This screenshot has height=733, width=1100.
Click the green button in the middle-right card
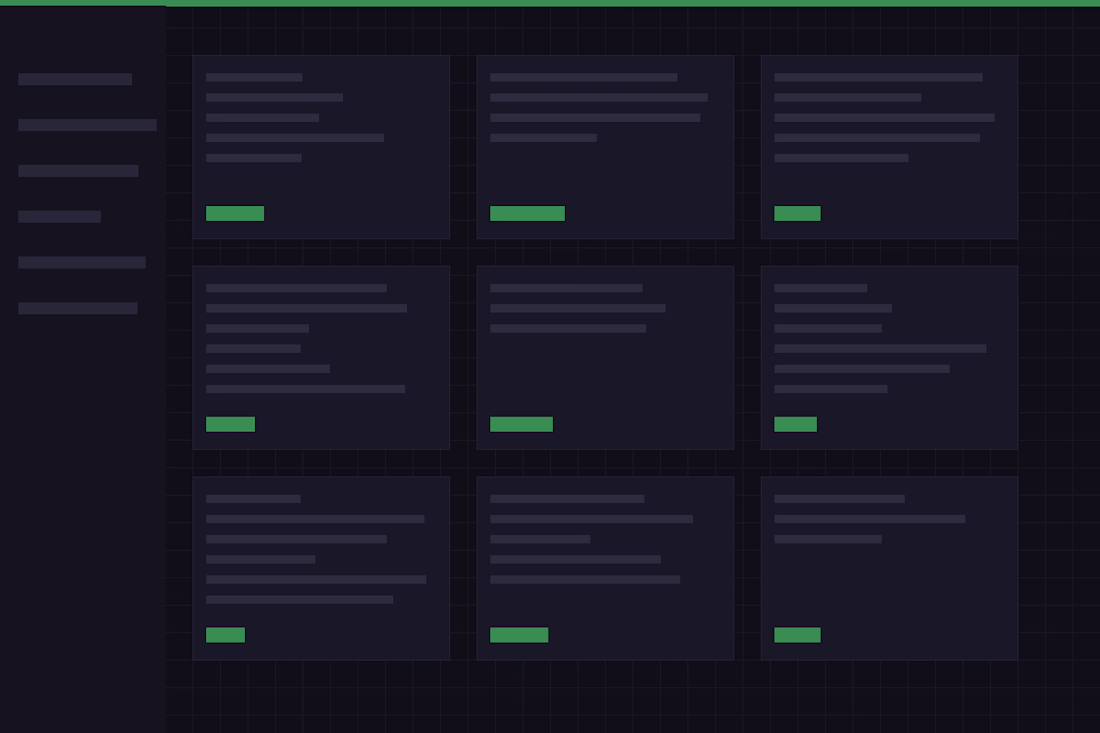(796, 424)
